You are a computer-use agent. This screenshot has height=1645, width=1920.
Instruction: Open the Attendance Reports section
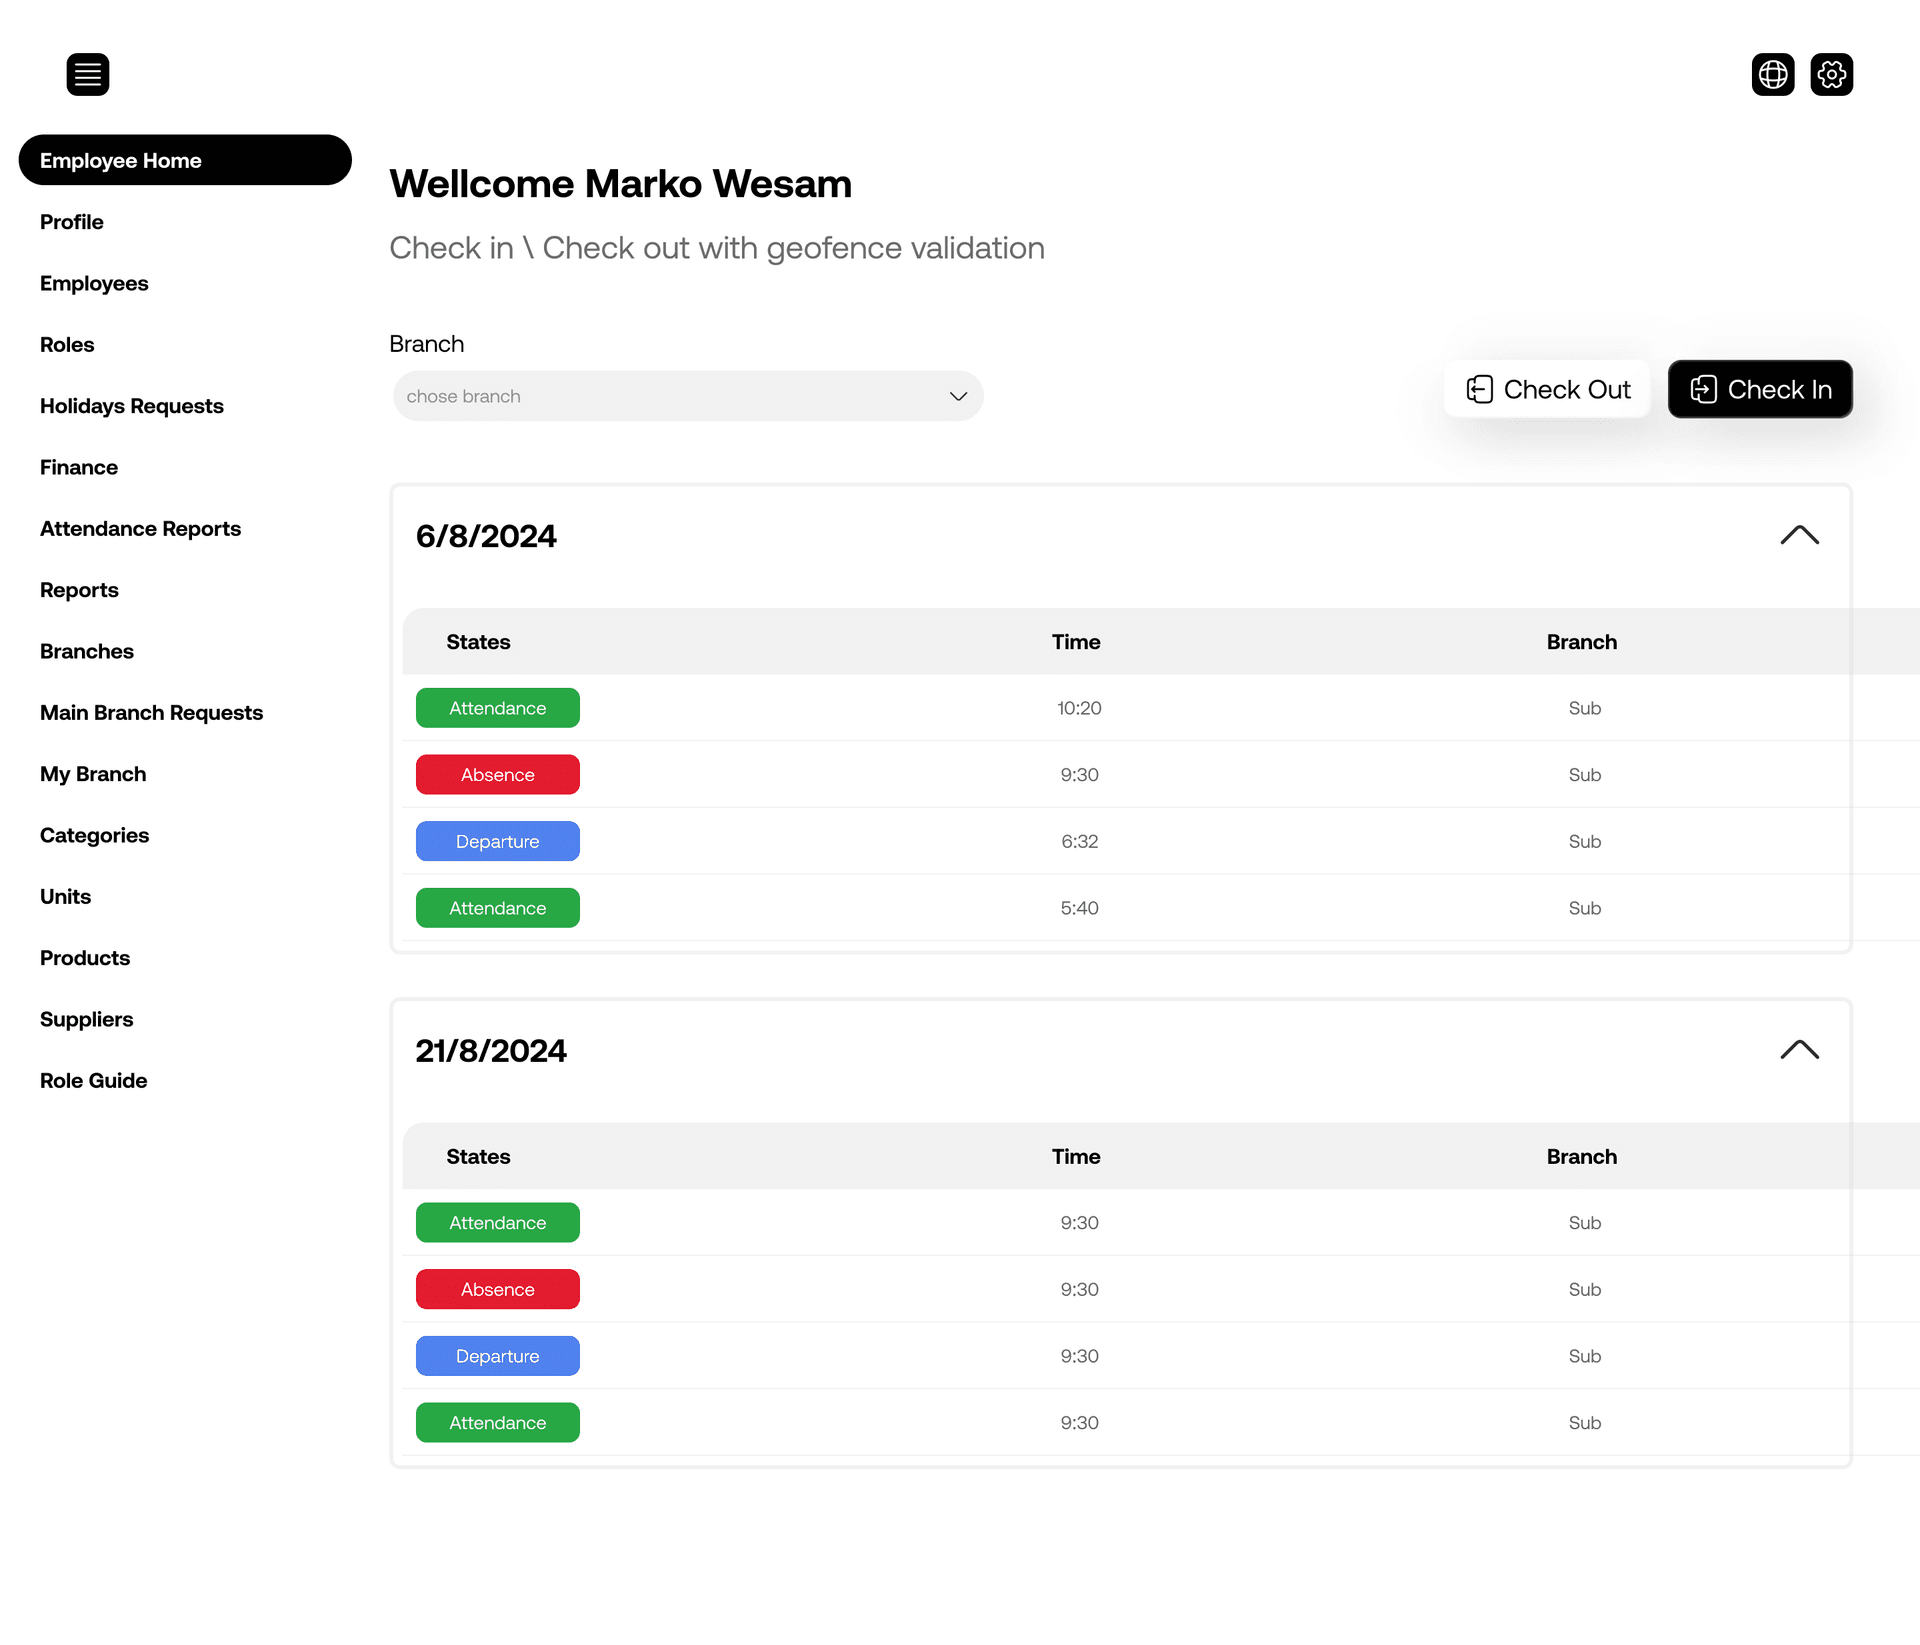click(140, 528)
